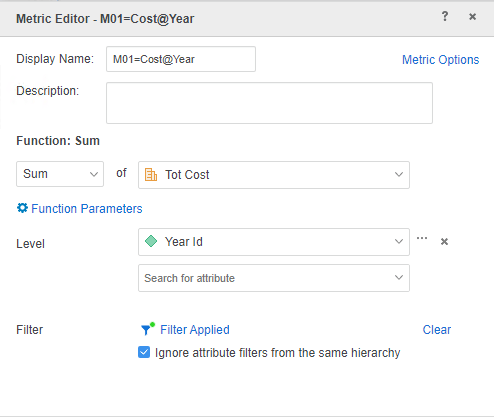This screenshot has height=420, width=494.
Task: Clear the applied filter
Action: (437, 330)
